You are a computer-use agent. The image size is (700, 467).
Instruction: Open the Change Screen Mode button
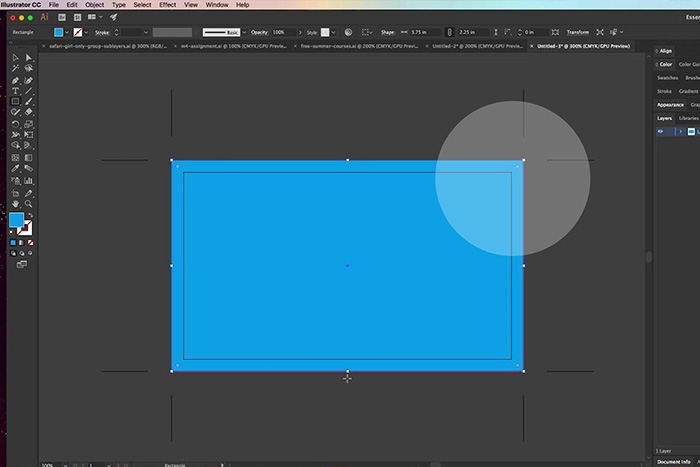coord(21,264)
